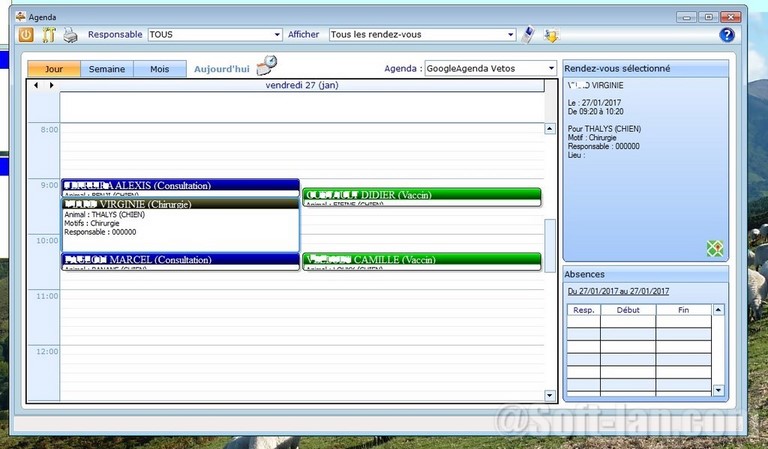Screen dimensions: 768x449
Task: Go to next day with right arrow
Action: point(51,86)
